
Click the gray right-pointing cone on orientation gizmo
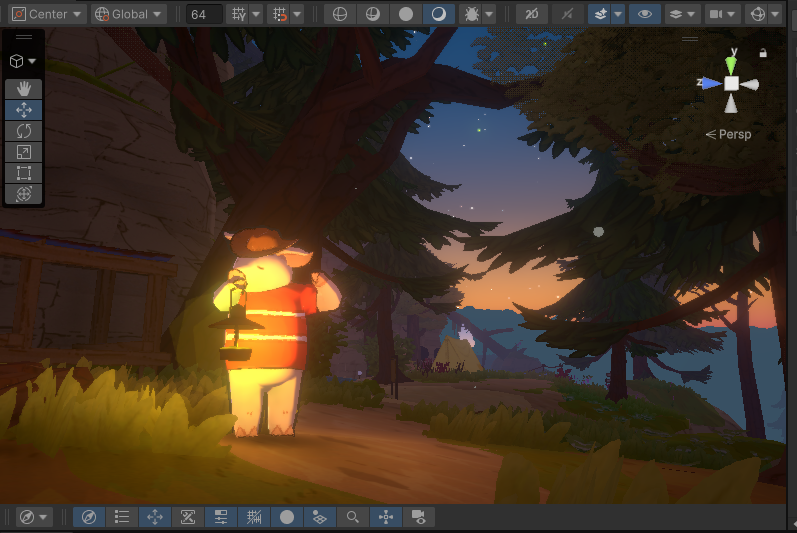pos(750,84)
